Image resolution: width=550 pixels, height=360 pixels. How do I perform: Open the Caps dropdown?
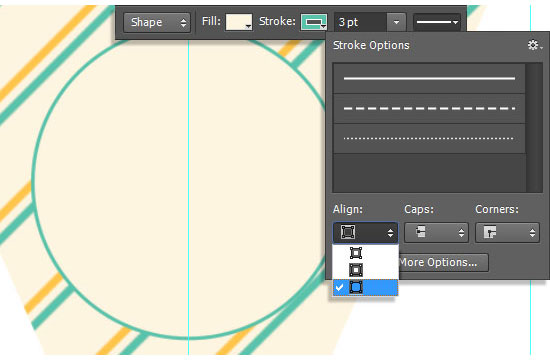(436, 232)
